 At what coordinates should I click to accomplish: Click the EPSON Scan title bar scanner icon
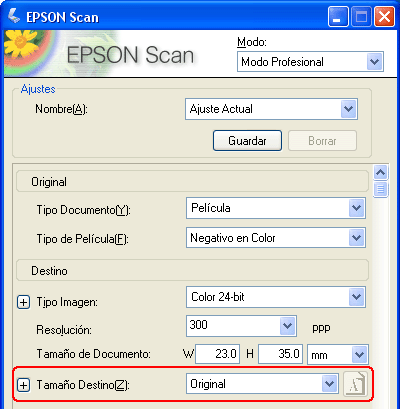14,16
